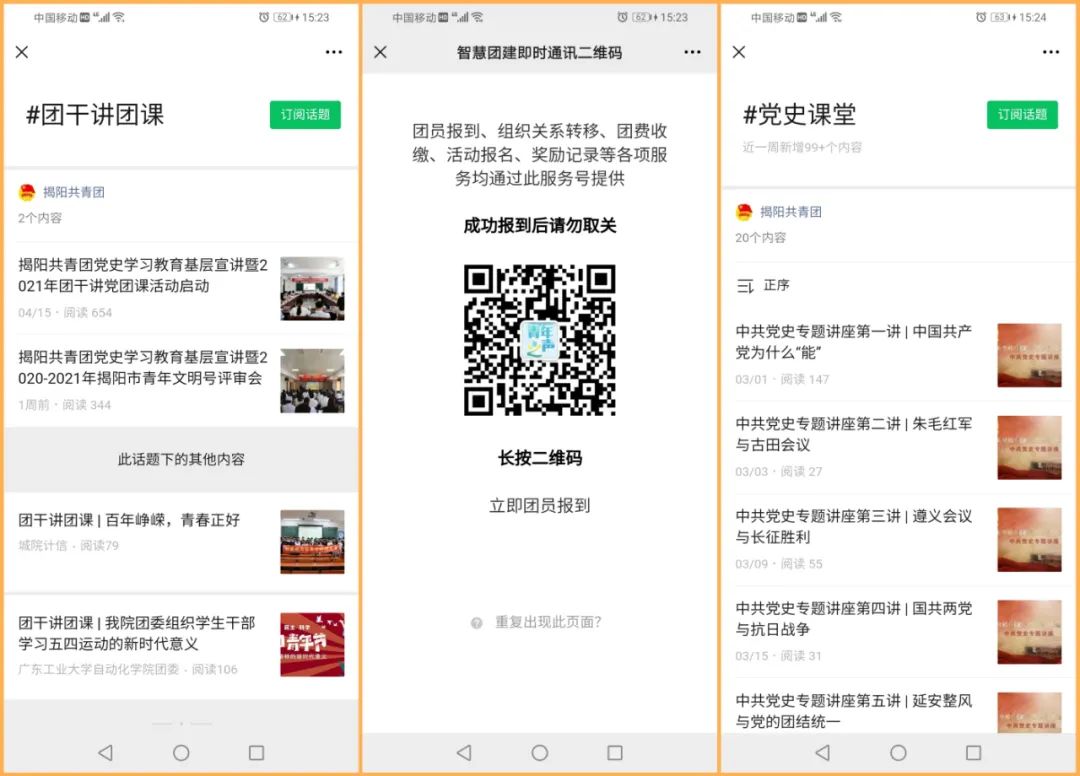This screenshot has width=1080, height=776.
Task: Tap the alarm icon in 15:24 status bar
Action: tap(981, 17)
